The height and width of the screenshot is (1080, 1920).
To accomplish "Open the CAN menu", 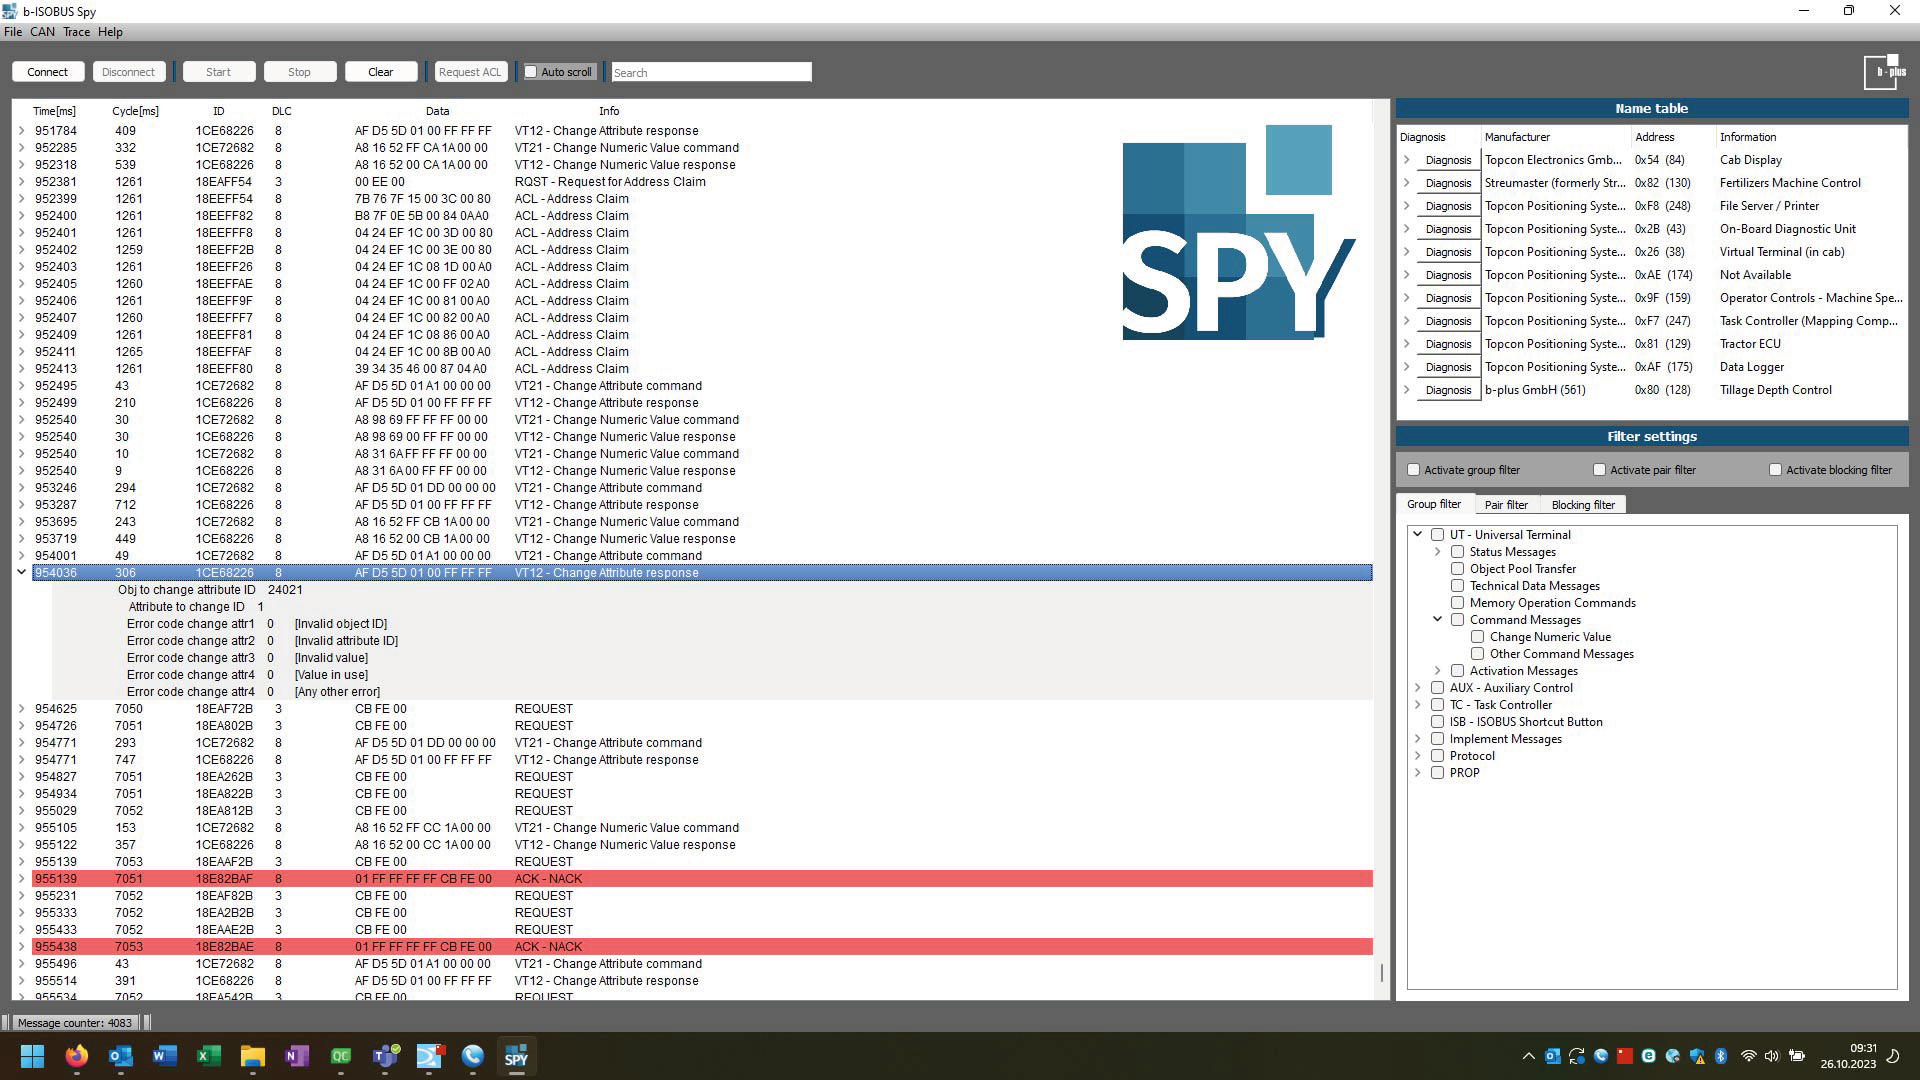I will [42, 32].
